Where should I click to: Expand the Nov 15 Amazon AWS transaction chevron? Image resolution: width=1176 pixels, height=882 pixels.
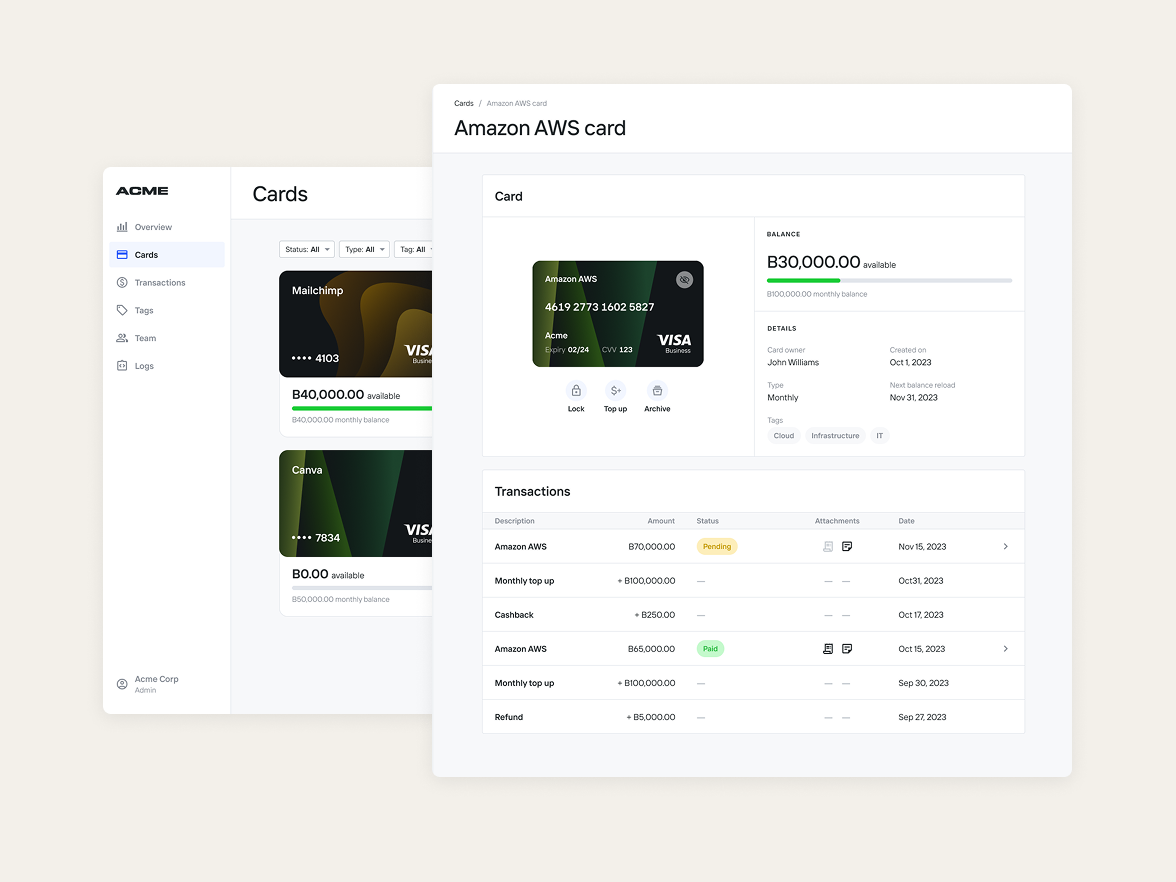click(1006, 547)
